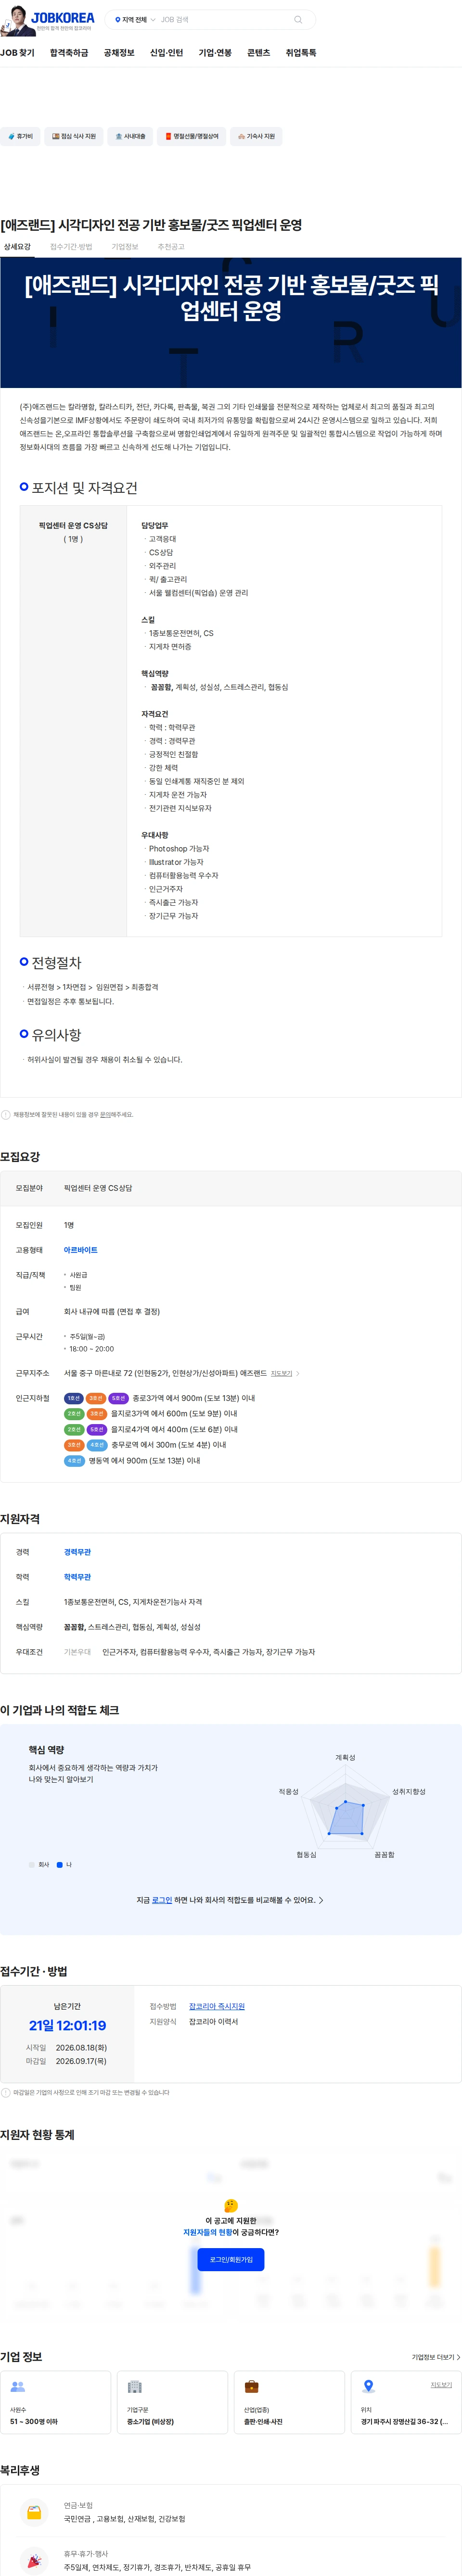Click the JOBKOREA logo

pos(62,17)
